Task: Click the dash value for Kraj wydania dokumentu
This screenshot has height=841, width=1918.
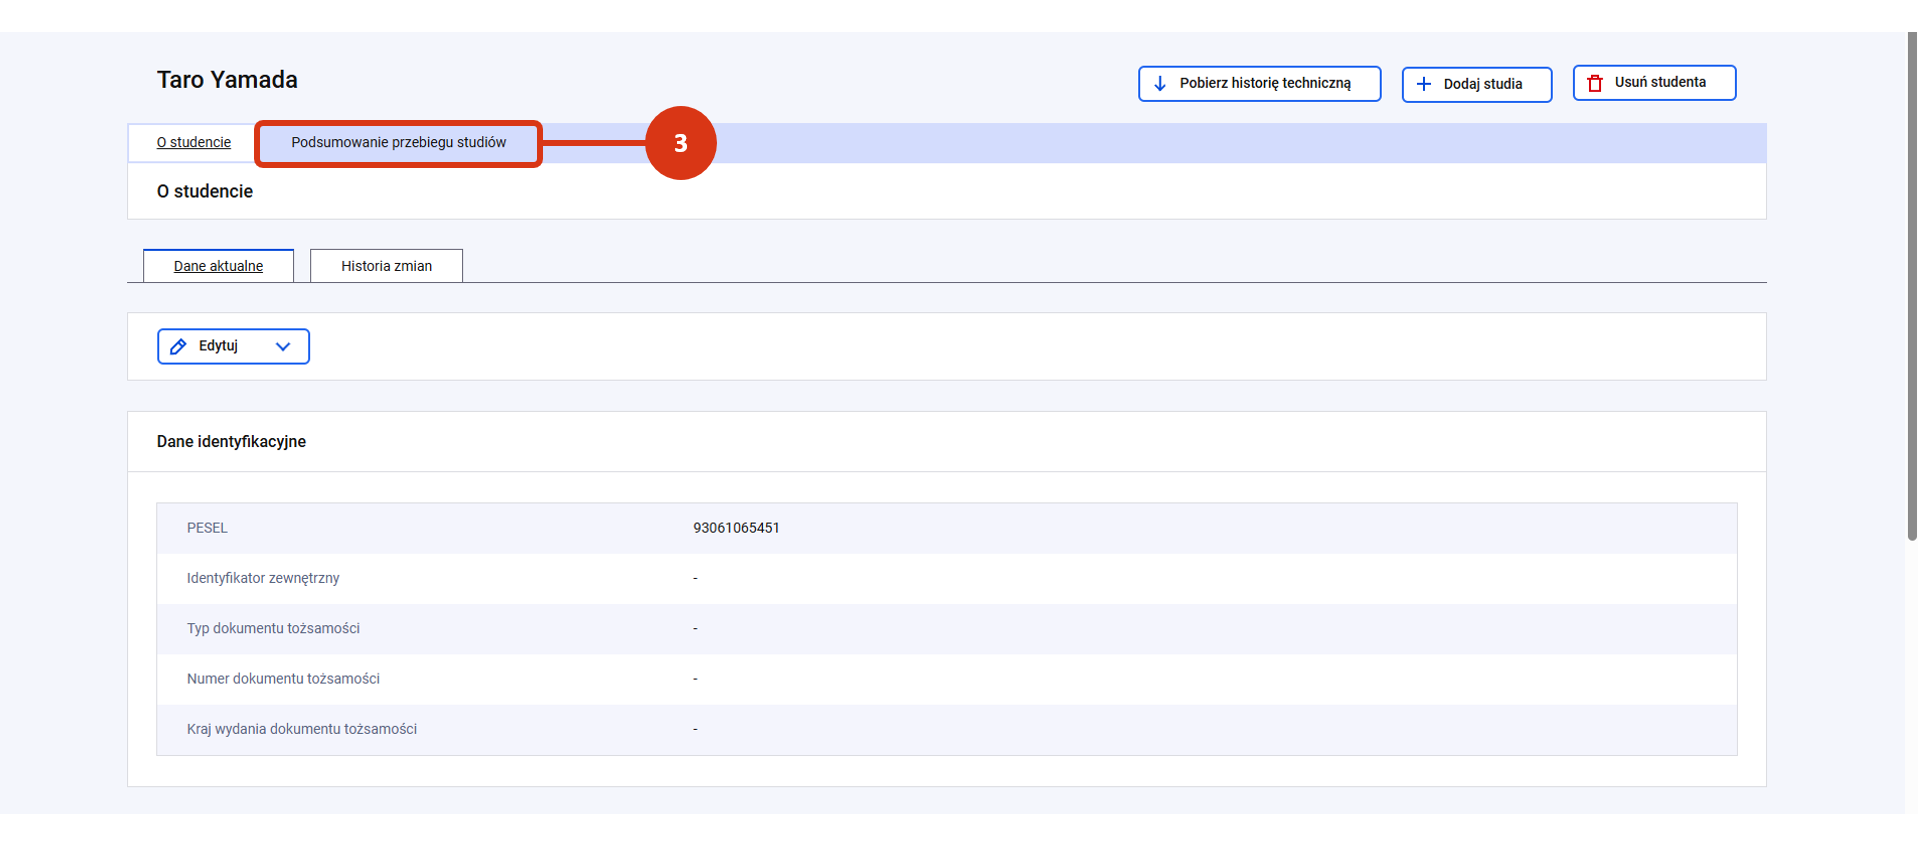Action: tap(695, 730)
